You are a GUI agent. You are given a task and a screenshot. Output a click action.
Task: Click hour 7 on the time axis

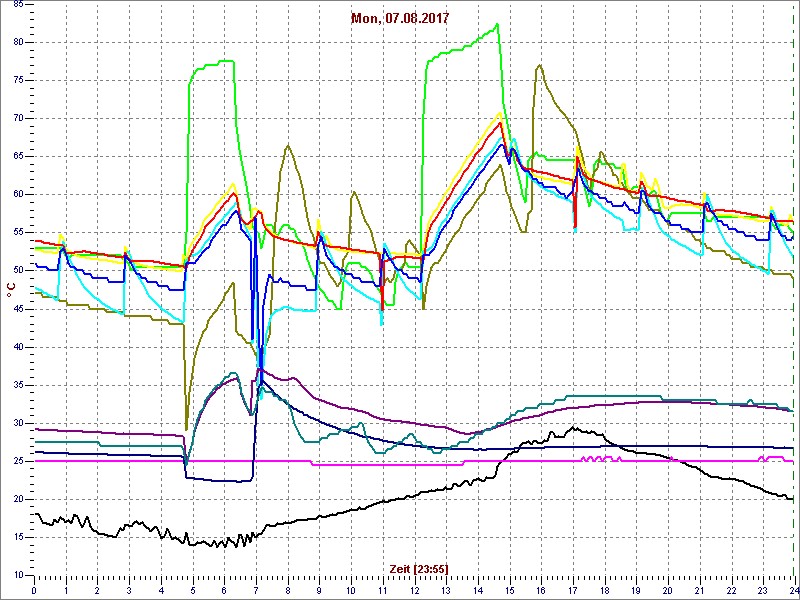click(x=256, y=590)
